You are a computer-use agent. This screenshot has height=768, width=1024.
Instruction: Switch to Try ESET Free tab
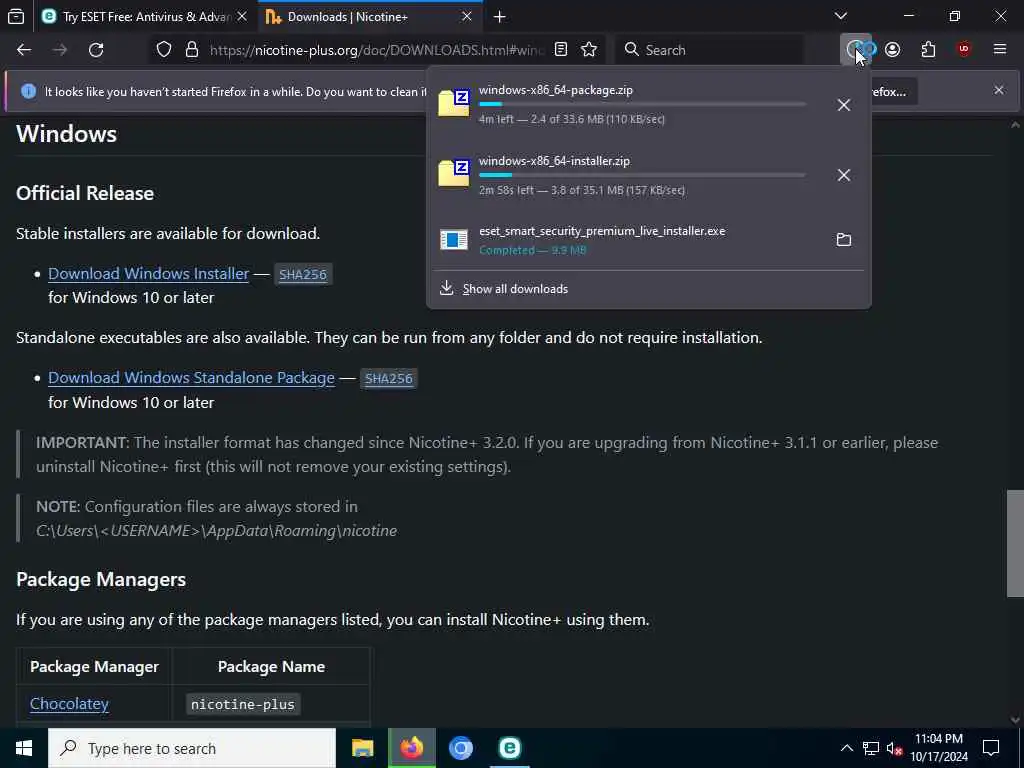144,16
